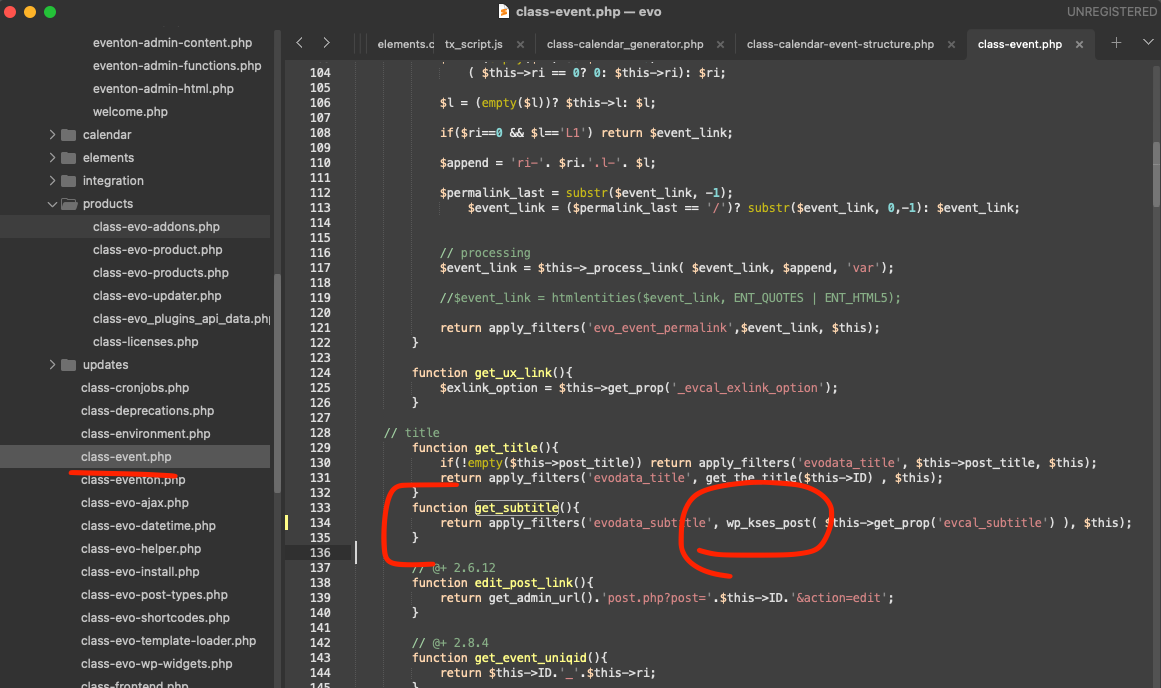The width and height of the screenshot is (1161, 688).
Task: Open class-evo-shortcodes.php in sidebar
Action: tap(155, 618)
